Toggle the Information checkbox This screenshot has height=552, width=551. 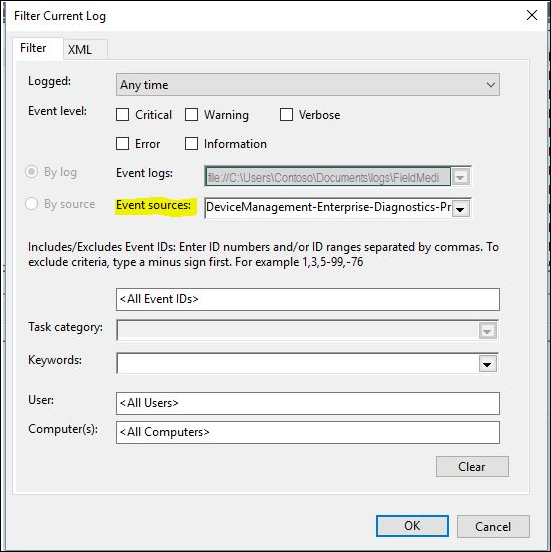(x=192, y=144)
